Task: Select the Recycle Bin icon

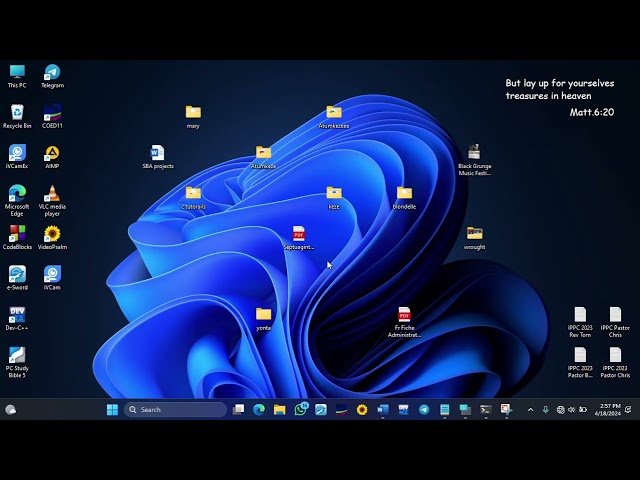Action: [17, 116]
